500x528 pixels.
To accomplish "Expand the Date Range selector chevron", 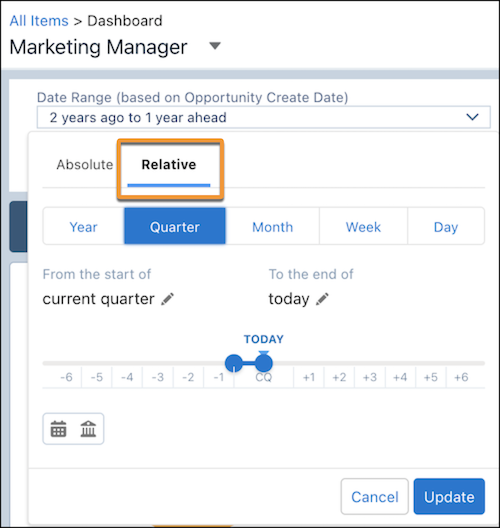I will point(472,117).
